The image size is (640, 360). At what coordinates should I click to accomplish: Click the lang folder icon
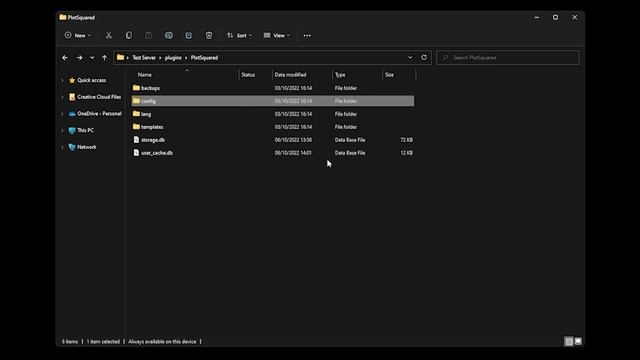136,113
